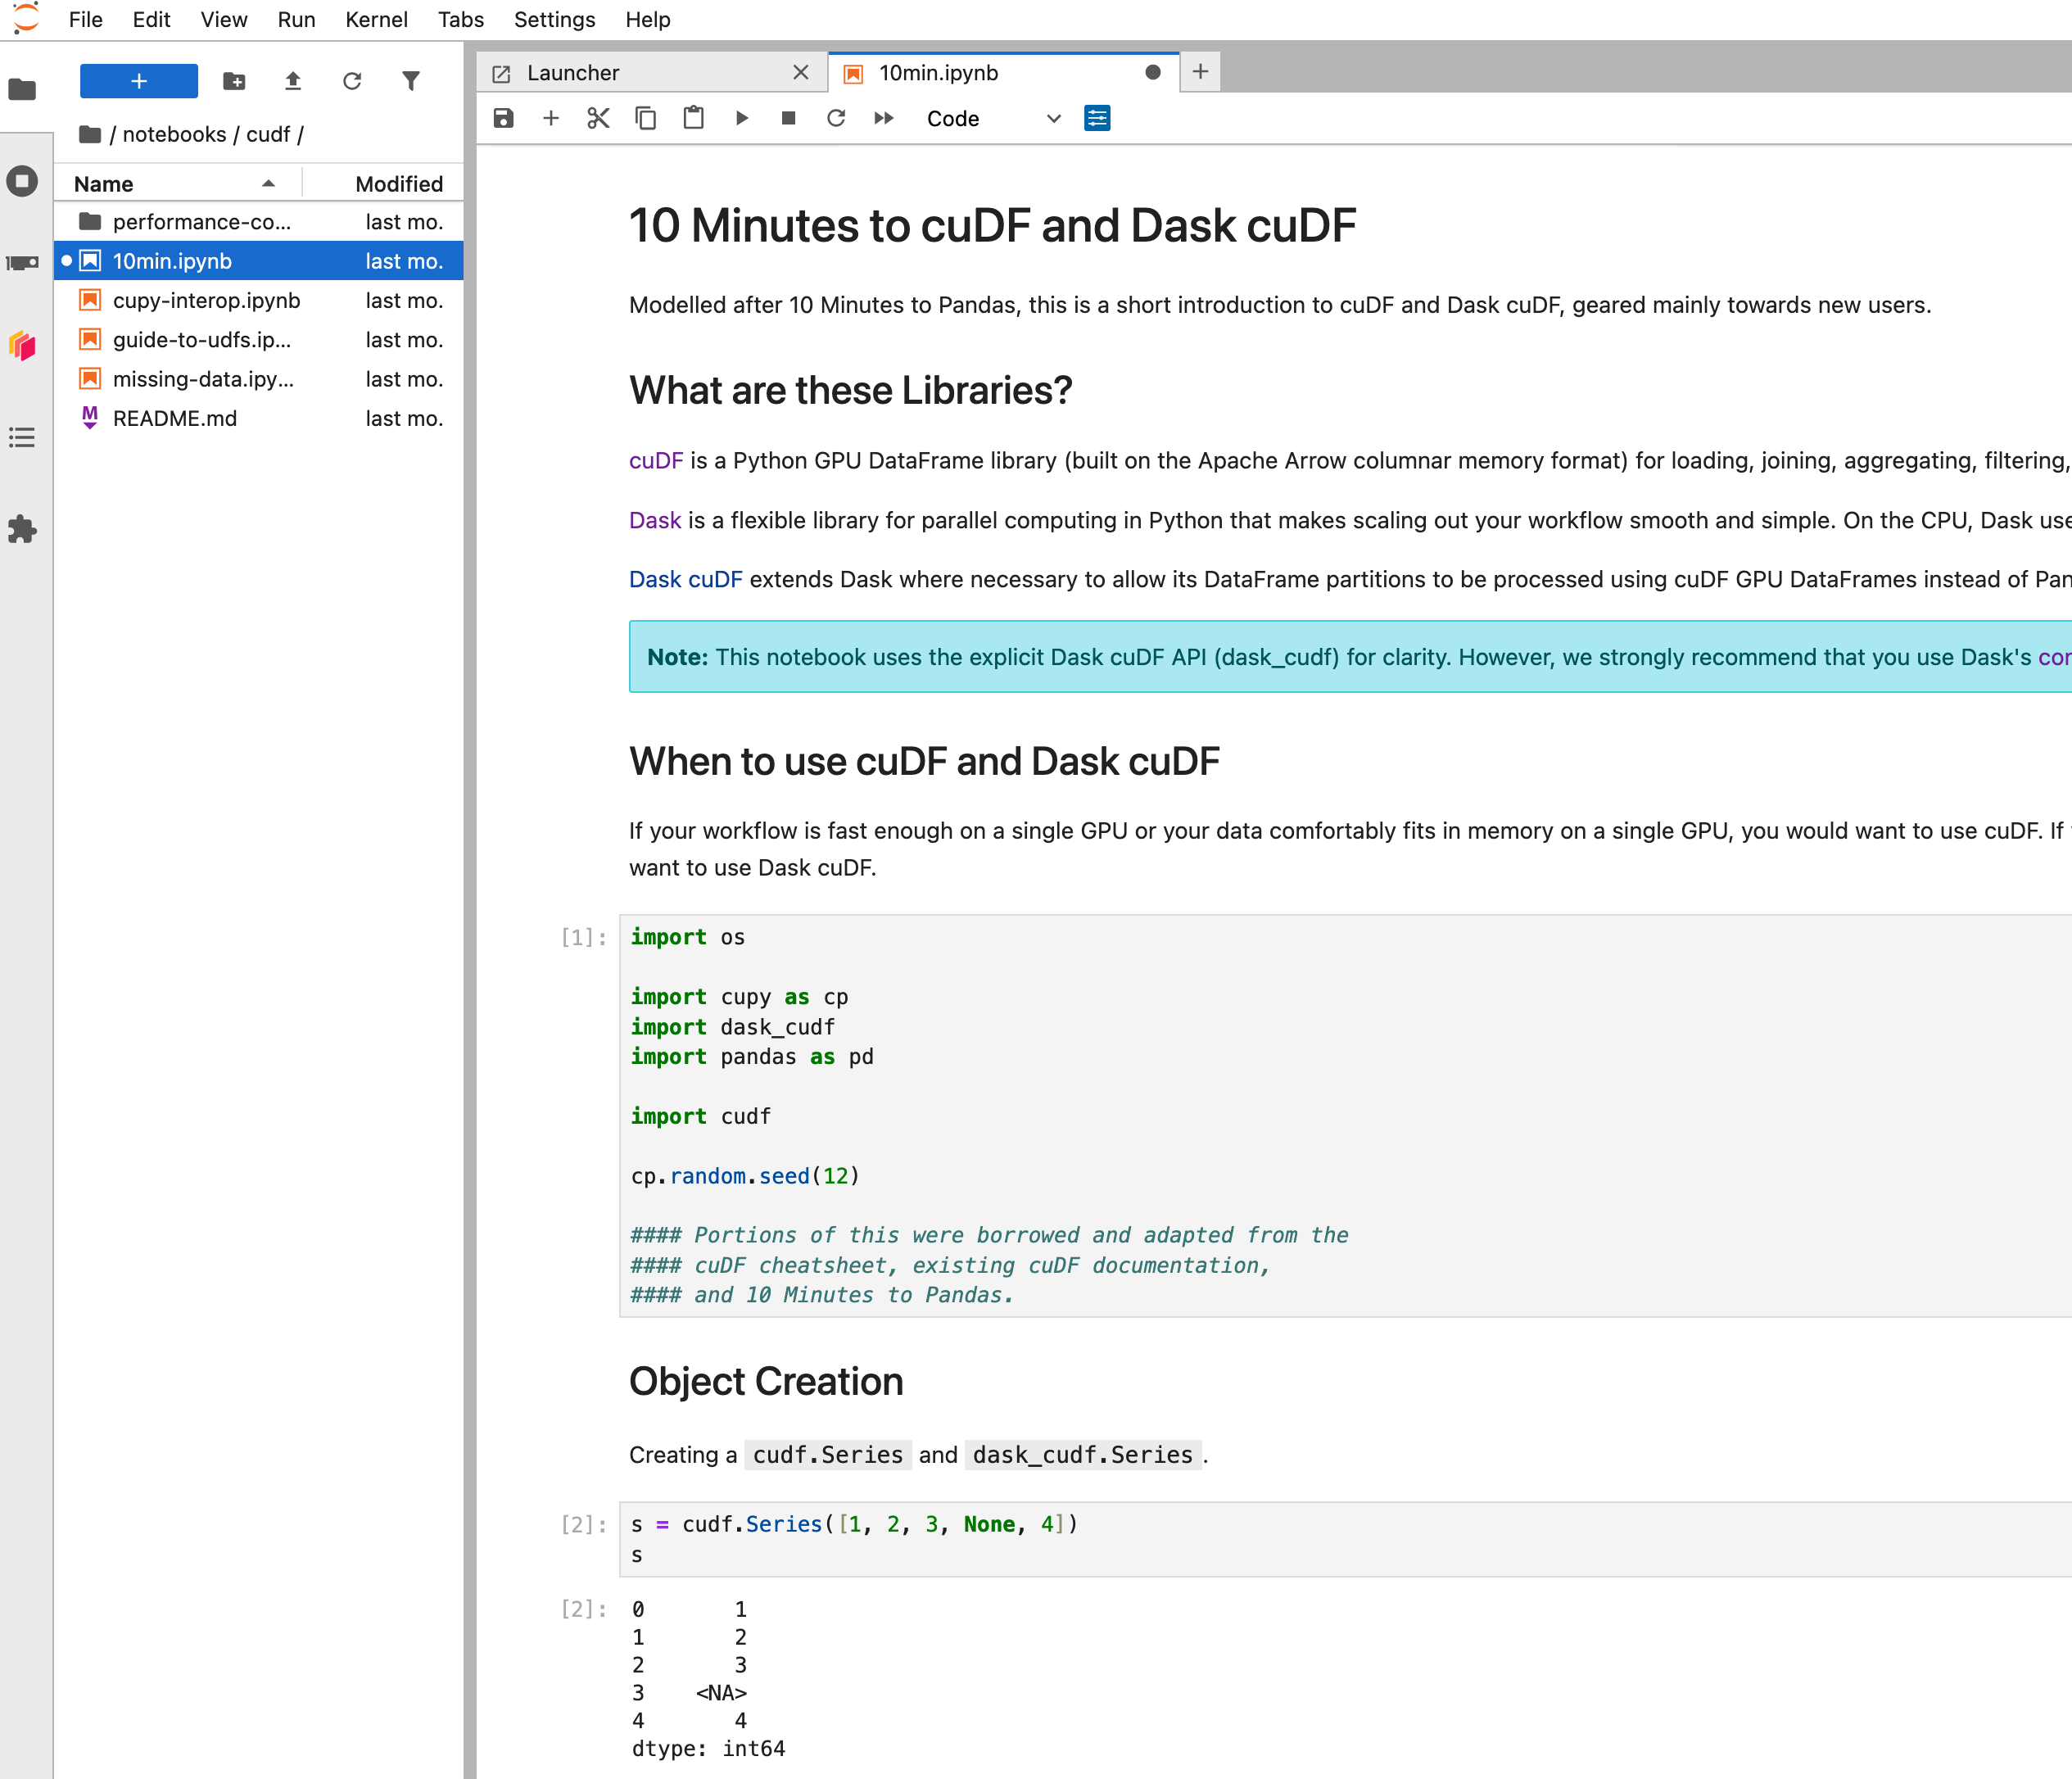Open README.md from the file browser
This screenshot has height=1779, width=2072.
(175, 418)
